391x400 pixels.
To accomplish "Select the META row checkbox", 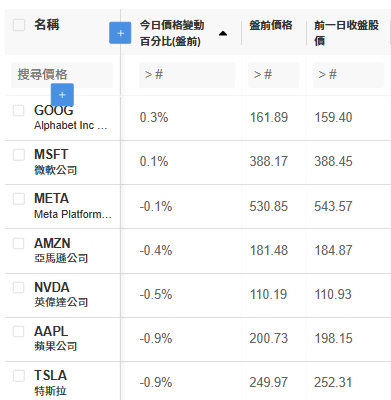I will pos(19,199).
